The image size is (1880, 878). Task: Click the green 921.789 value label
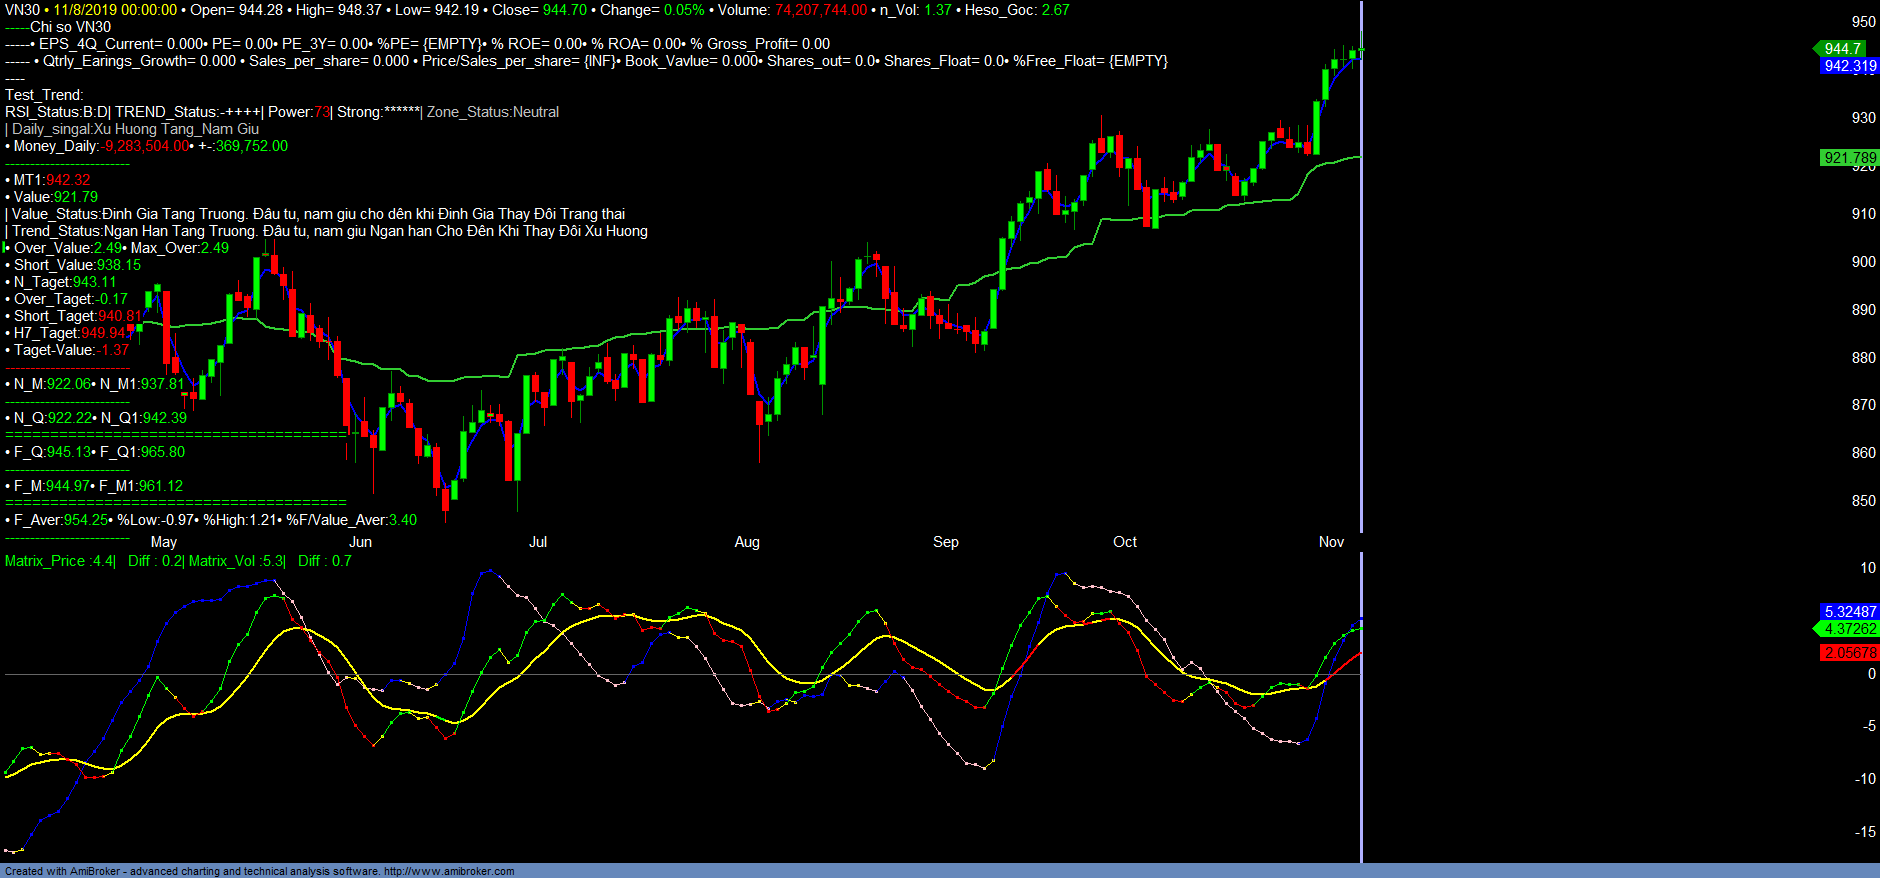[1849, 158]
